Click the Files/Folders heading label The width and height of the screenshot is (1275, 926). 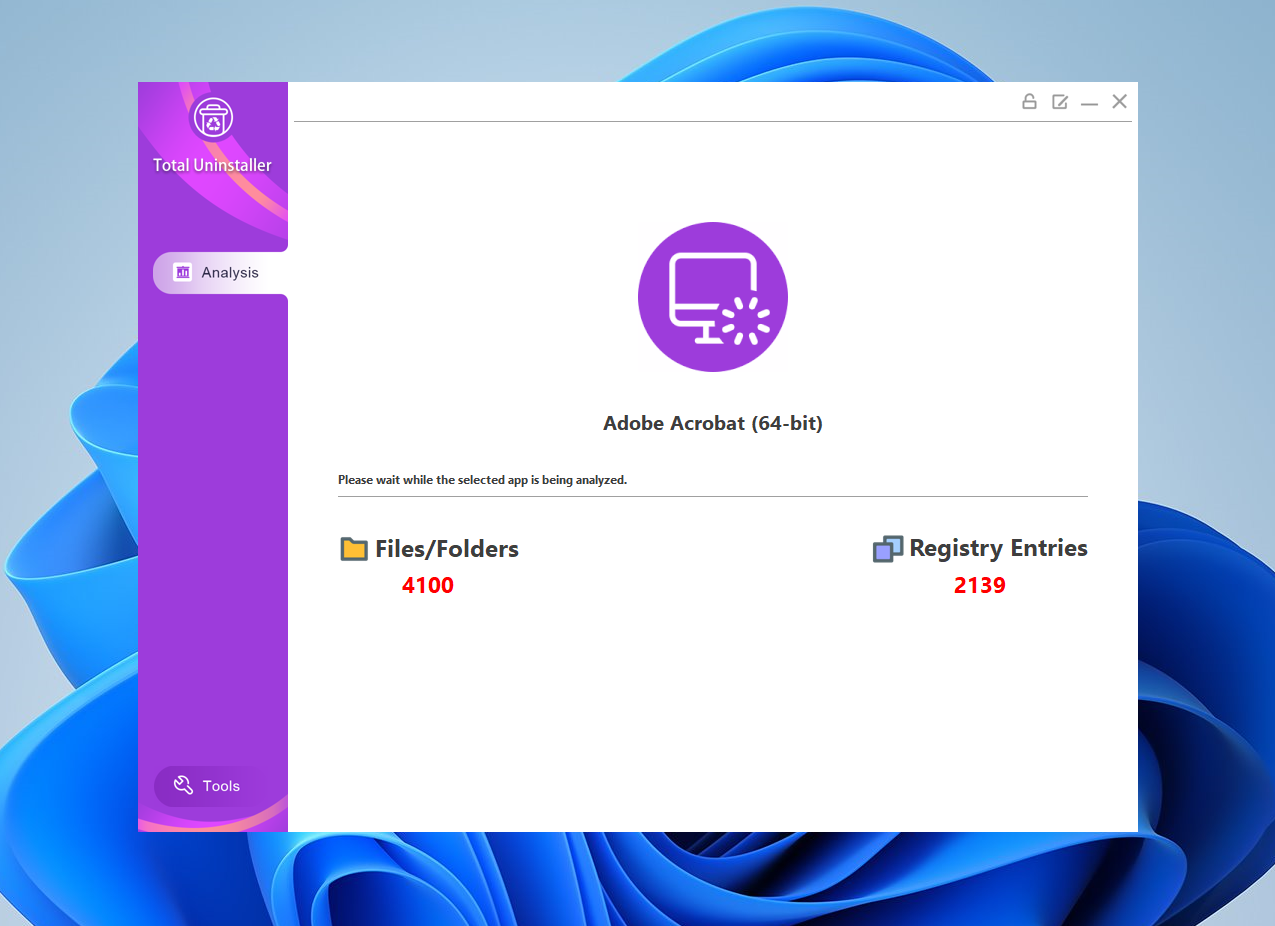tap(446, 548)
